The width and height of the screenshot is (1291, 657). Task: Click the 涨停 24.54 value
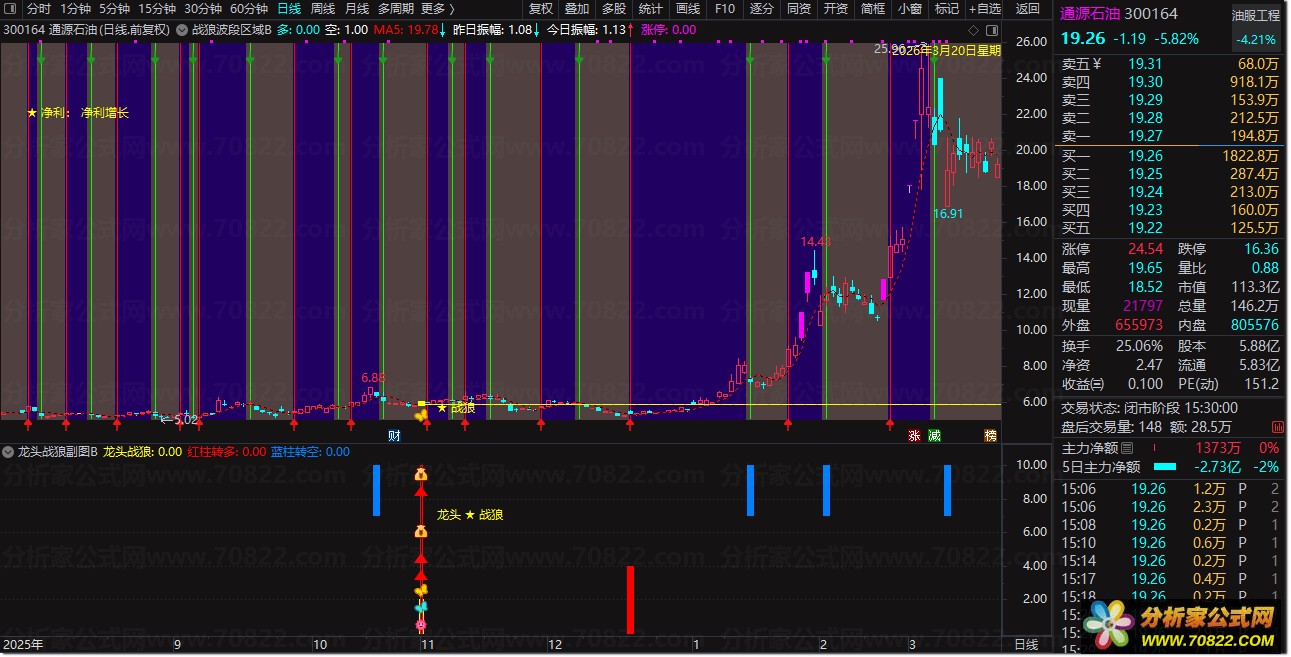1145,249
